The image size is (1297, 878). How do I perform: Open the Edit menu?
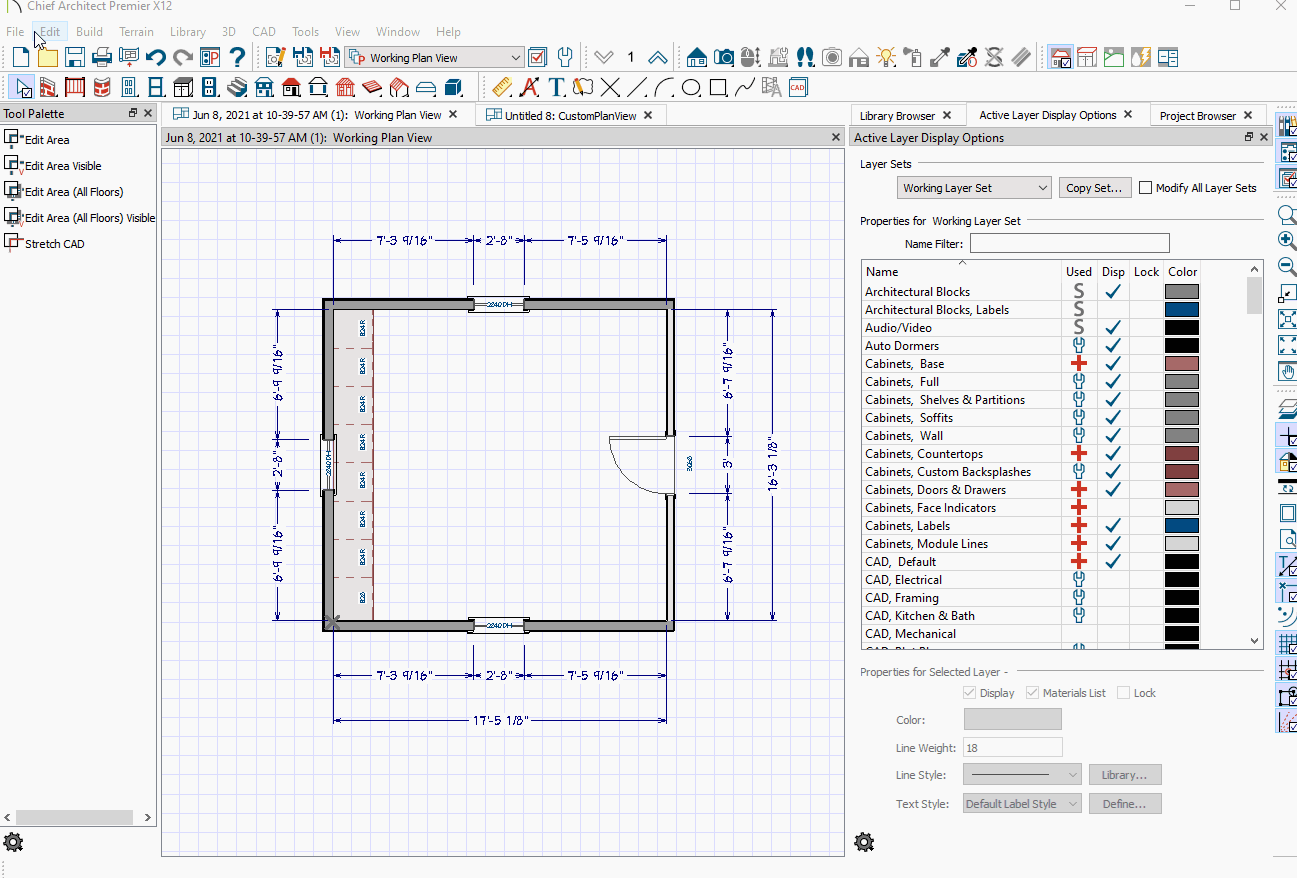pos(49,31)
